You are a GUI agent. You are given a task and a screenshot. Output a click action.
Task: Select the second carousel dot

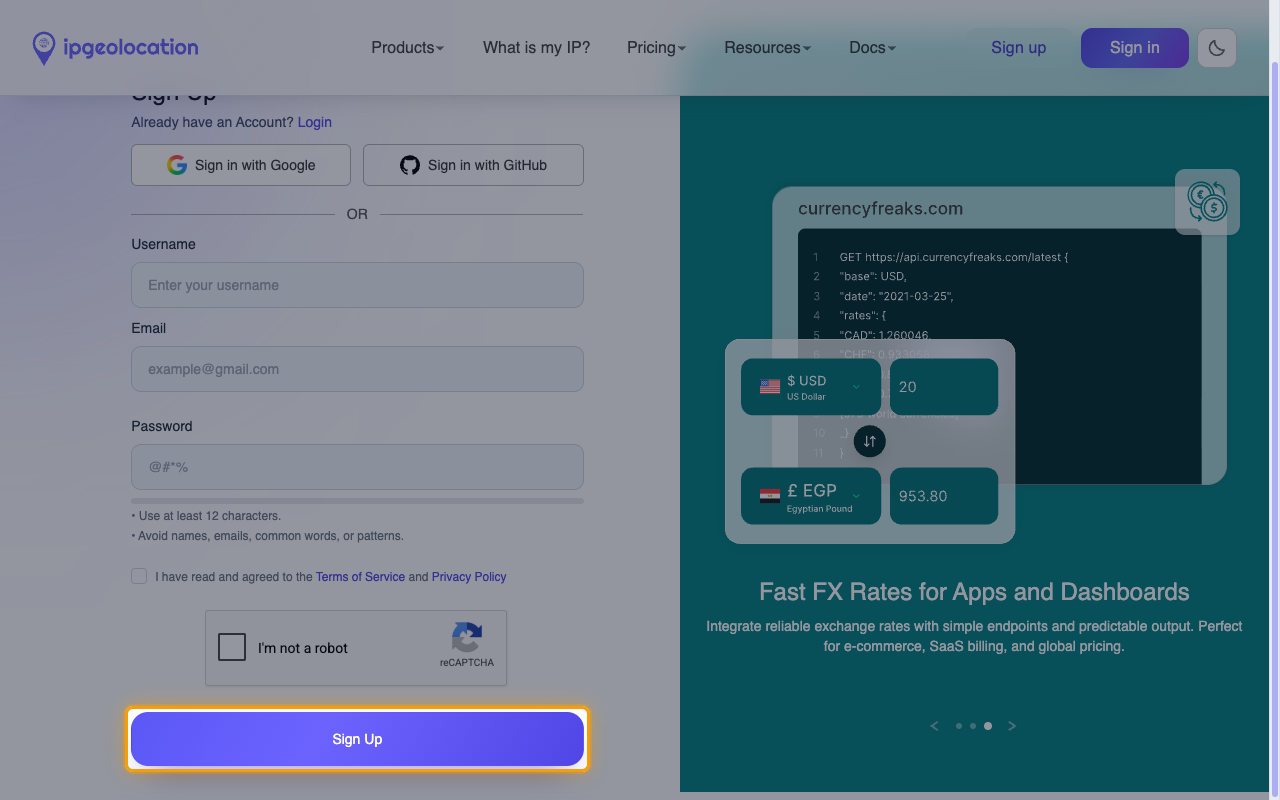click(x=973, y=726)
